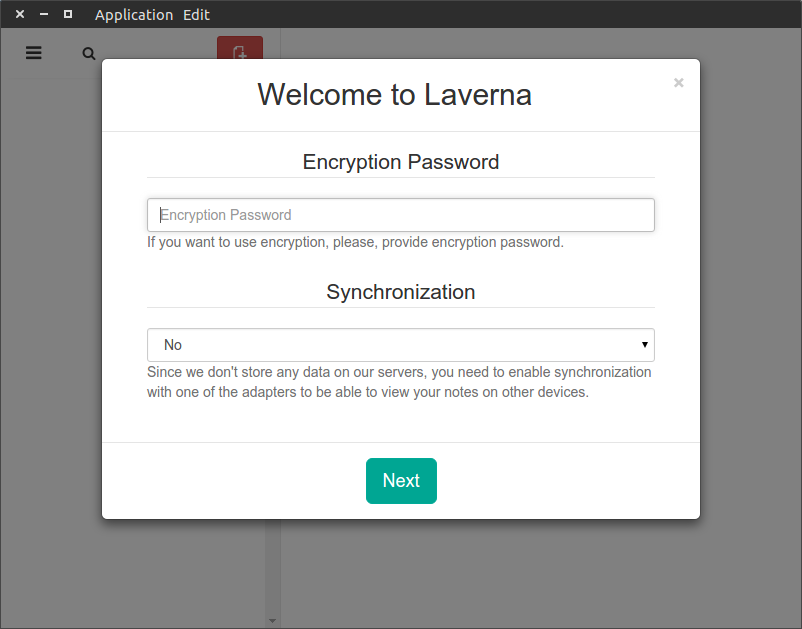
Task: Minimize the Laverna window
Action: (x=44, y=14)
